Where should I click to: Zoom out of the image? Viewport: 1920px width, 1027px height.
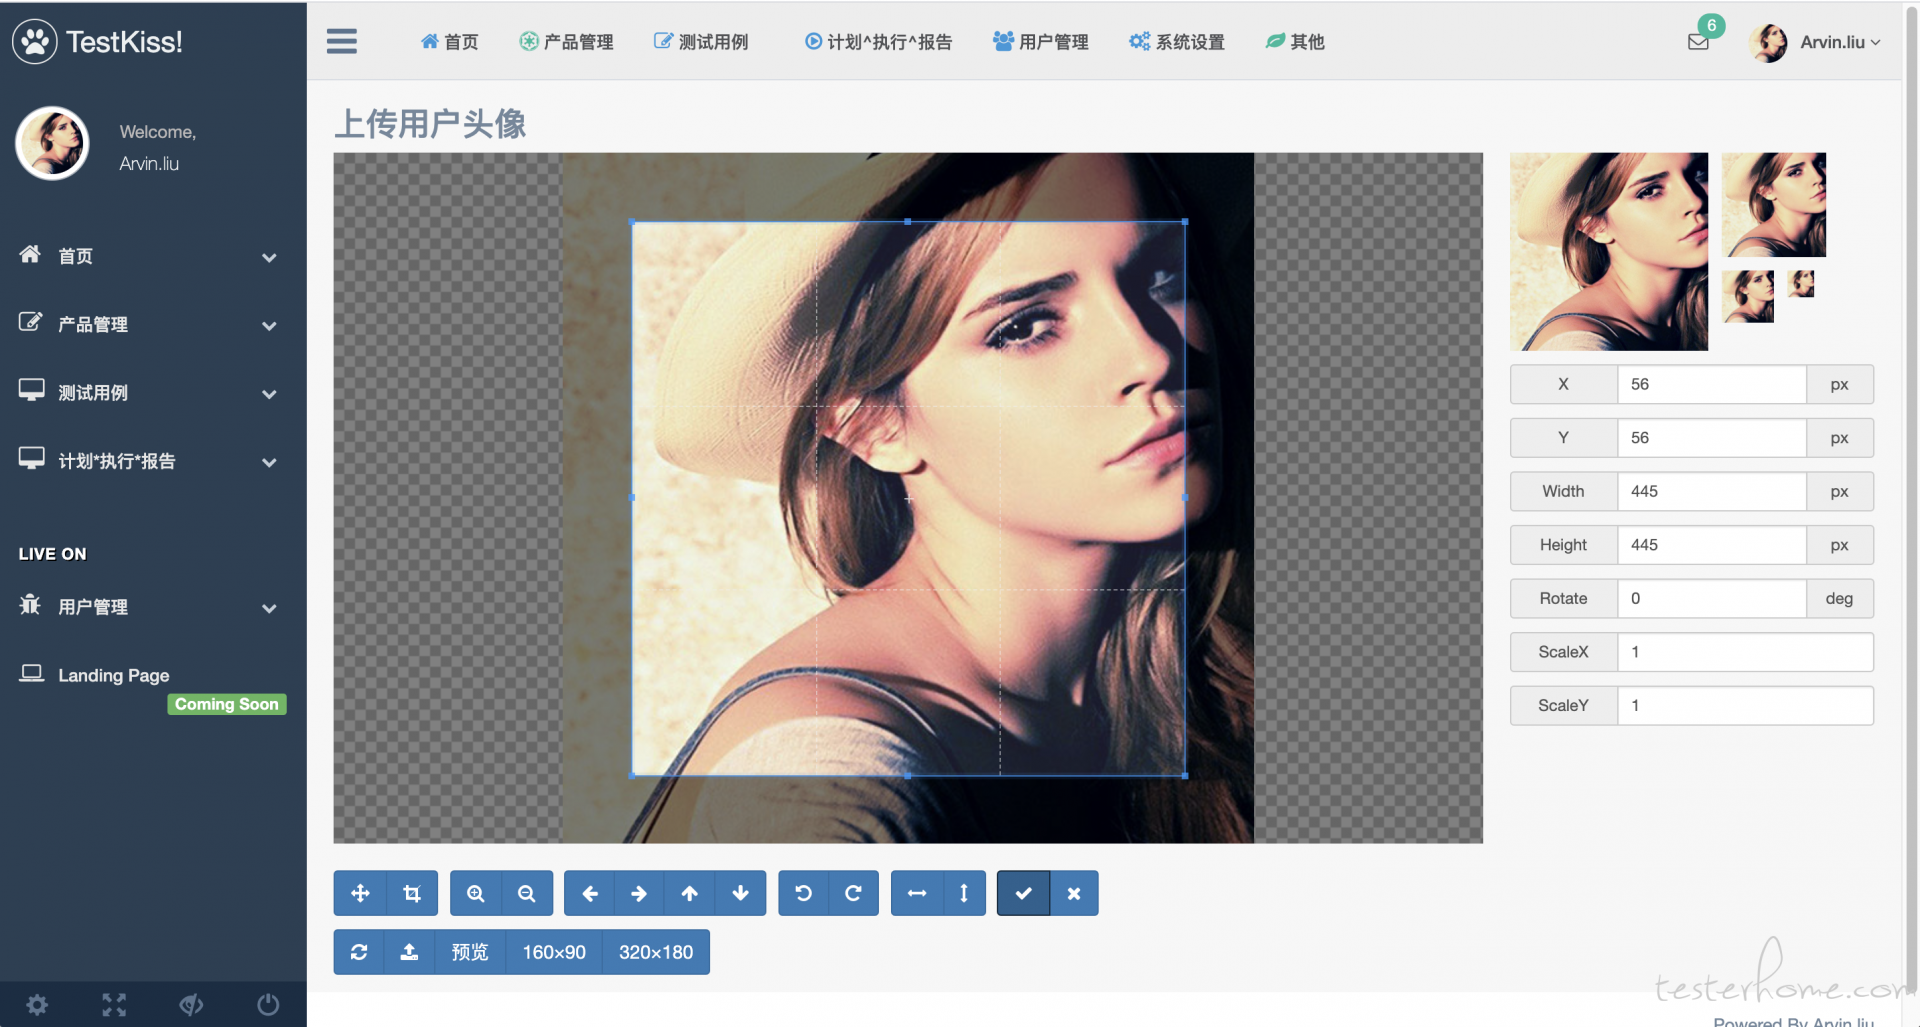coord(527,893)
